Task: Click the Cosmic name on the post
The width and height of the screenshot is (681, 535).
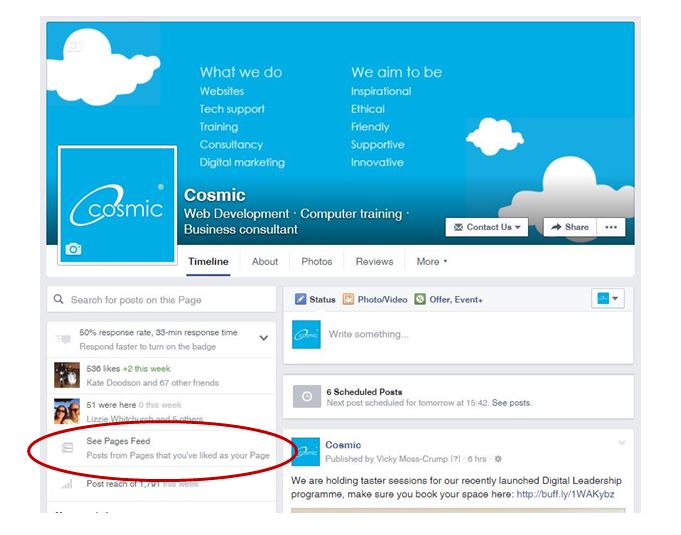Action: click(343, 445)
